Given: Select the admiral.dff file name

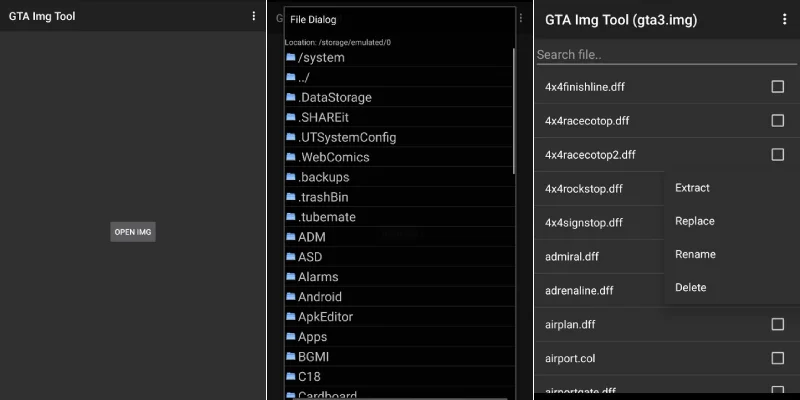Looking at the screenshot, I should pyautogui.click(x=571, y=257).
